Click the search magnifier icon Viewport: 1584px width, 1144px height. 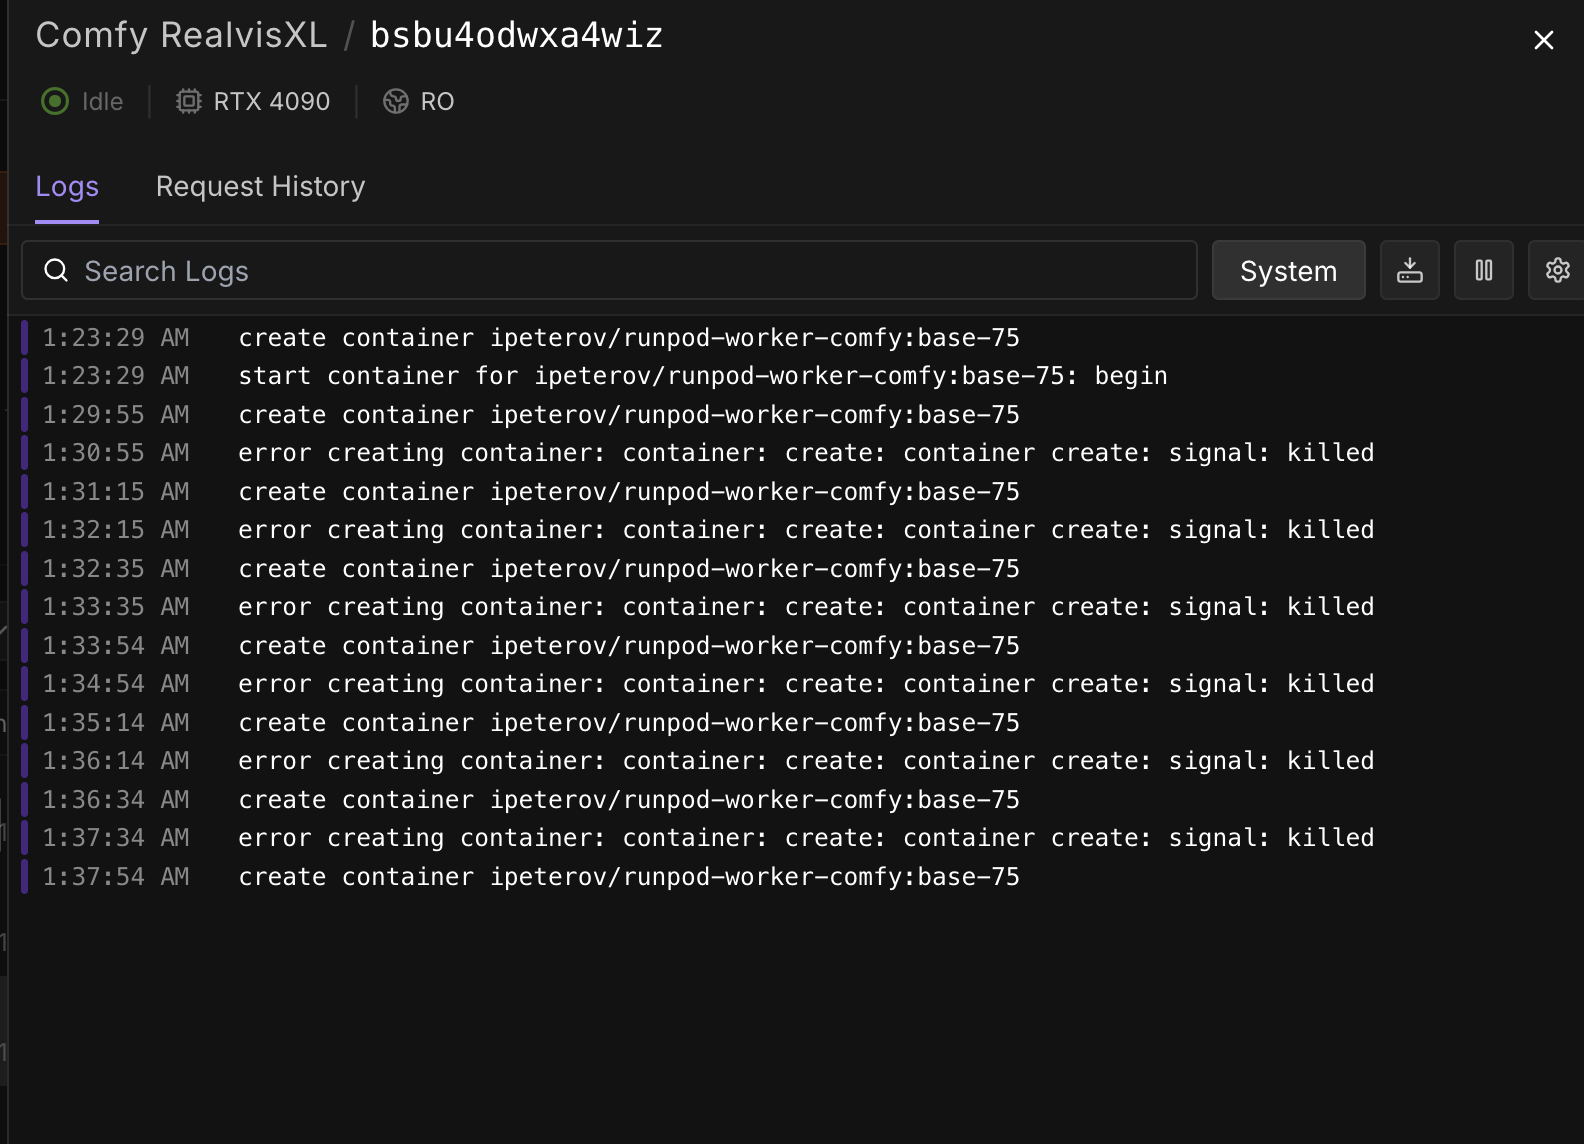click(x=57, y=271)
